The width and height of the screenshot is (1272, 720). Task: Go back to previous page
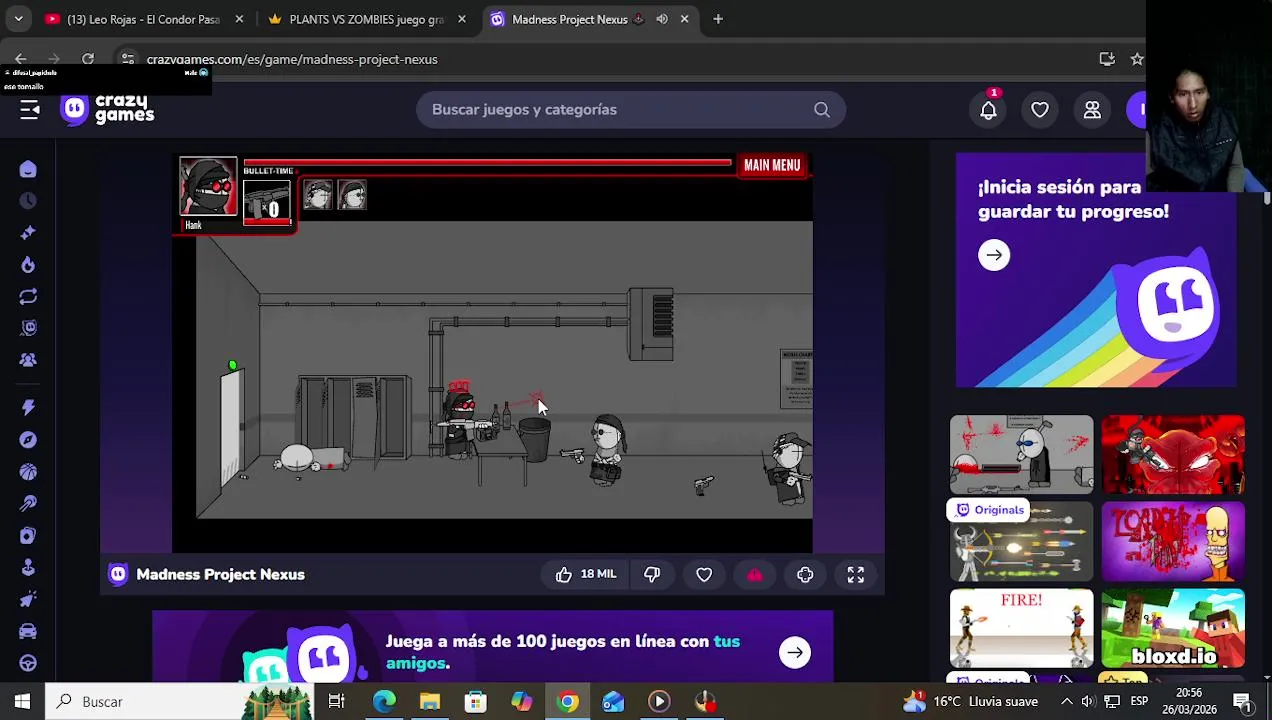tap(21, 59)
